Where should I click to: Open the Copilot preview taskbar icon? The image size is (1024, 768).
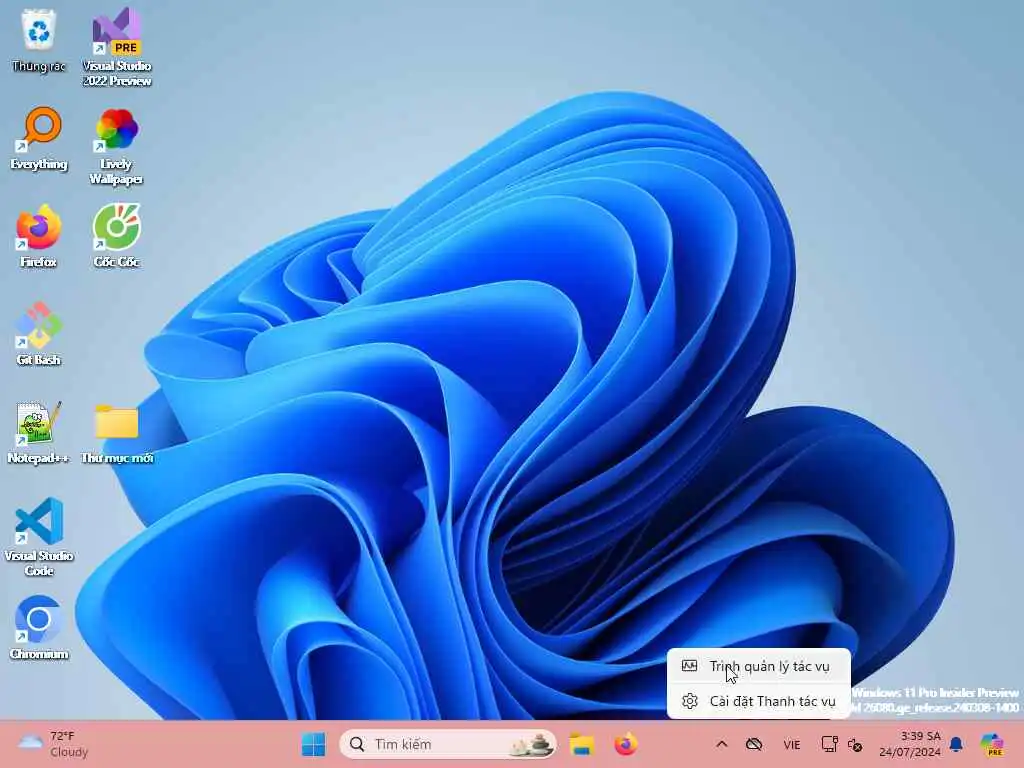pyautogui.click(x=992, y=744)
